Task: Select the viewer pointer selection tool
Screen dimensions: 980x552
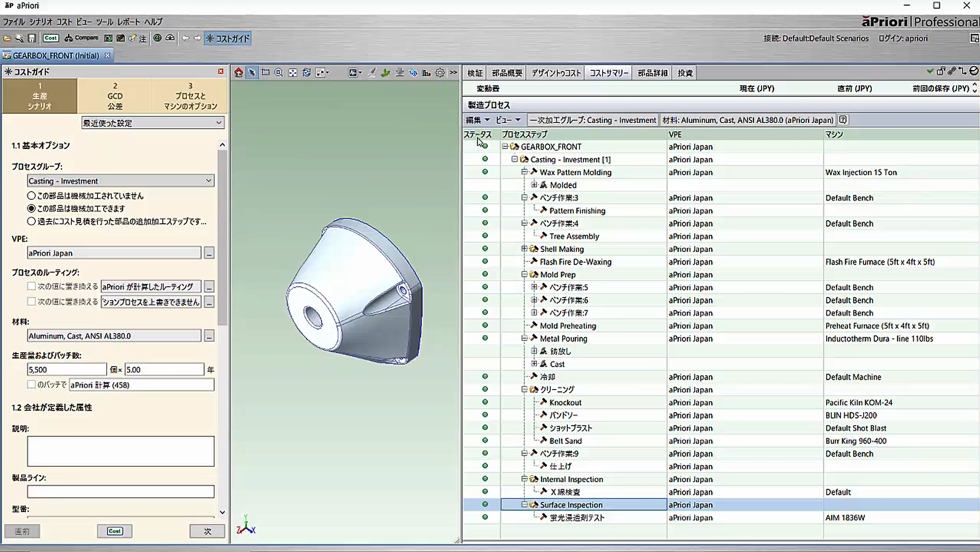Action: point(252,73)
